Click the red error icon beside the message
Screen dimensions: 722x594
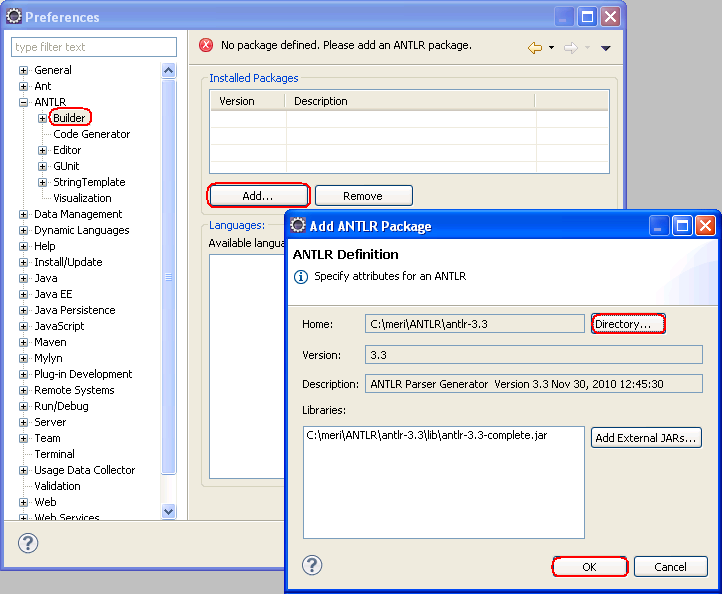pyautogui.click(x=206, y=45)
